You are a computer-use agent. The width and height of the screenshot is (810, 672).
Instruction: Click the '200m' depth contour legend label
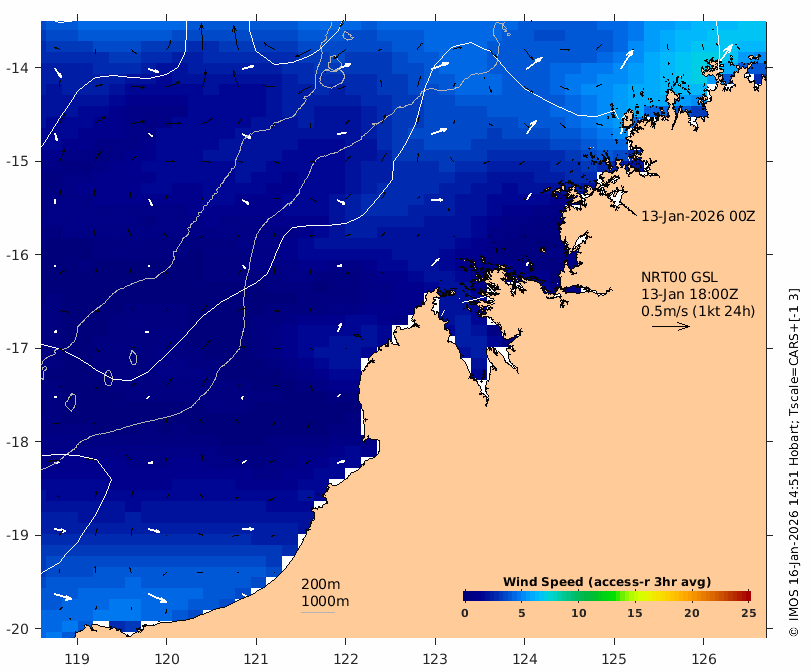click(x=320, y=584)
